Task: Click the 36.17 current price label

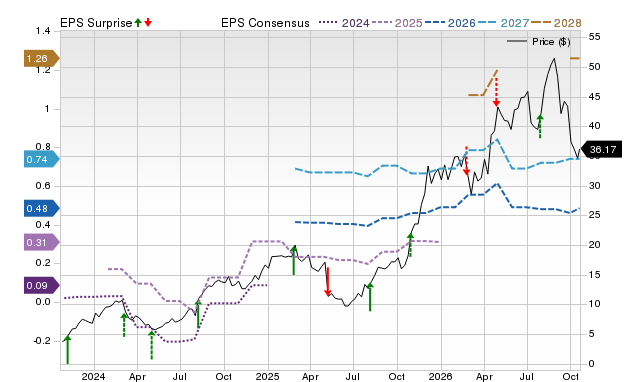Action: 601,149
